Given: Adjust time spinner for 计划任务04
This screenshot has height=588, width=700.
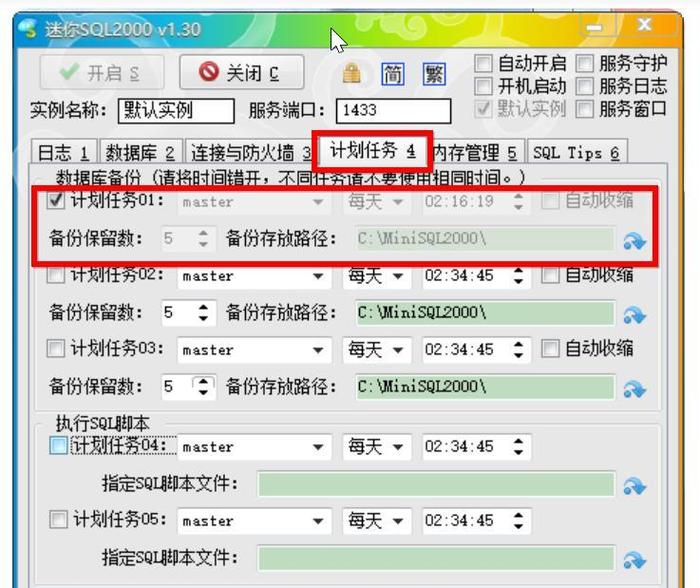Looking at the screenshot, I should click(x=518, y=447).
